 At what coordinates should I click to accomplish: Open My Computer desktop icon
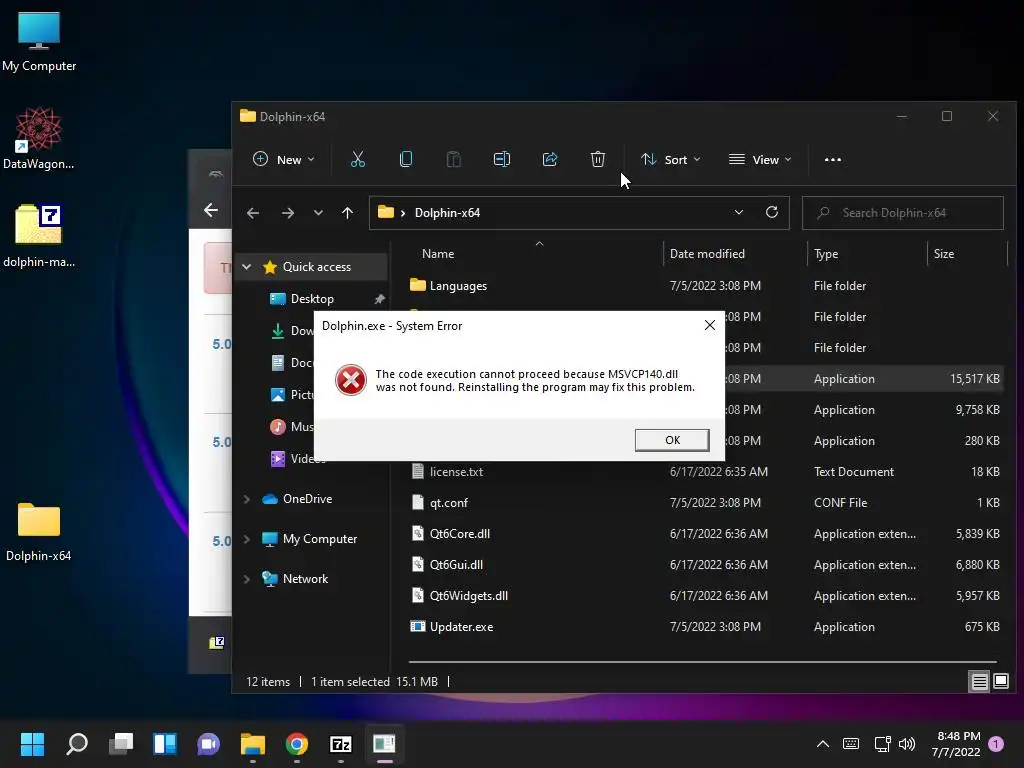click(39, 41)
